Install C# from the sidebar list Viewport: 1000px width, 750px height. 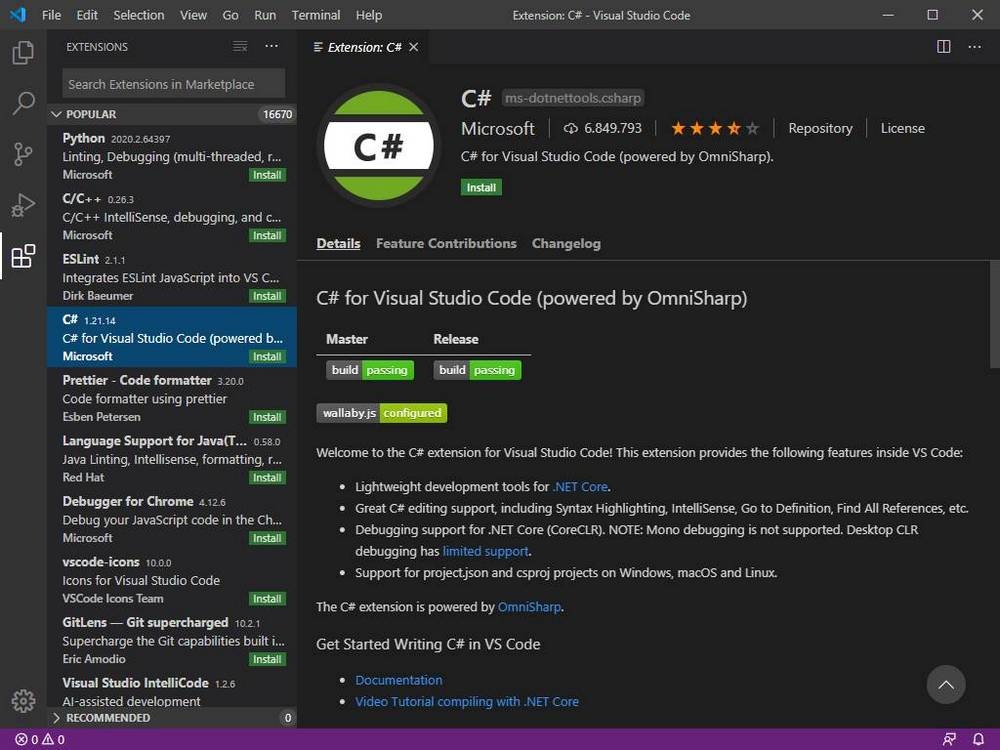tap(267, 357)
